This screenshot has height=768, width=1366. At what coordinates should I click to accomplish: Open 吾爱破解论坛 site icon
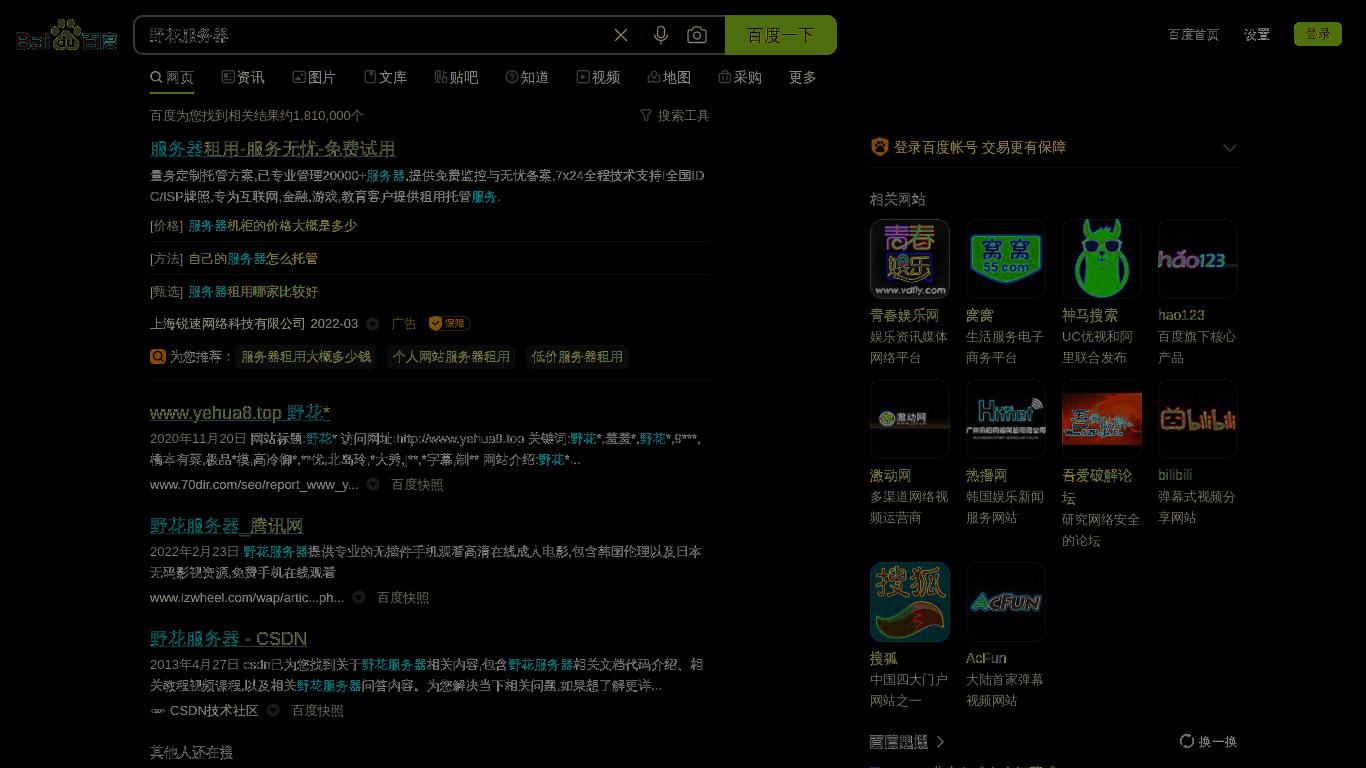tap(1101, 419)
